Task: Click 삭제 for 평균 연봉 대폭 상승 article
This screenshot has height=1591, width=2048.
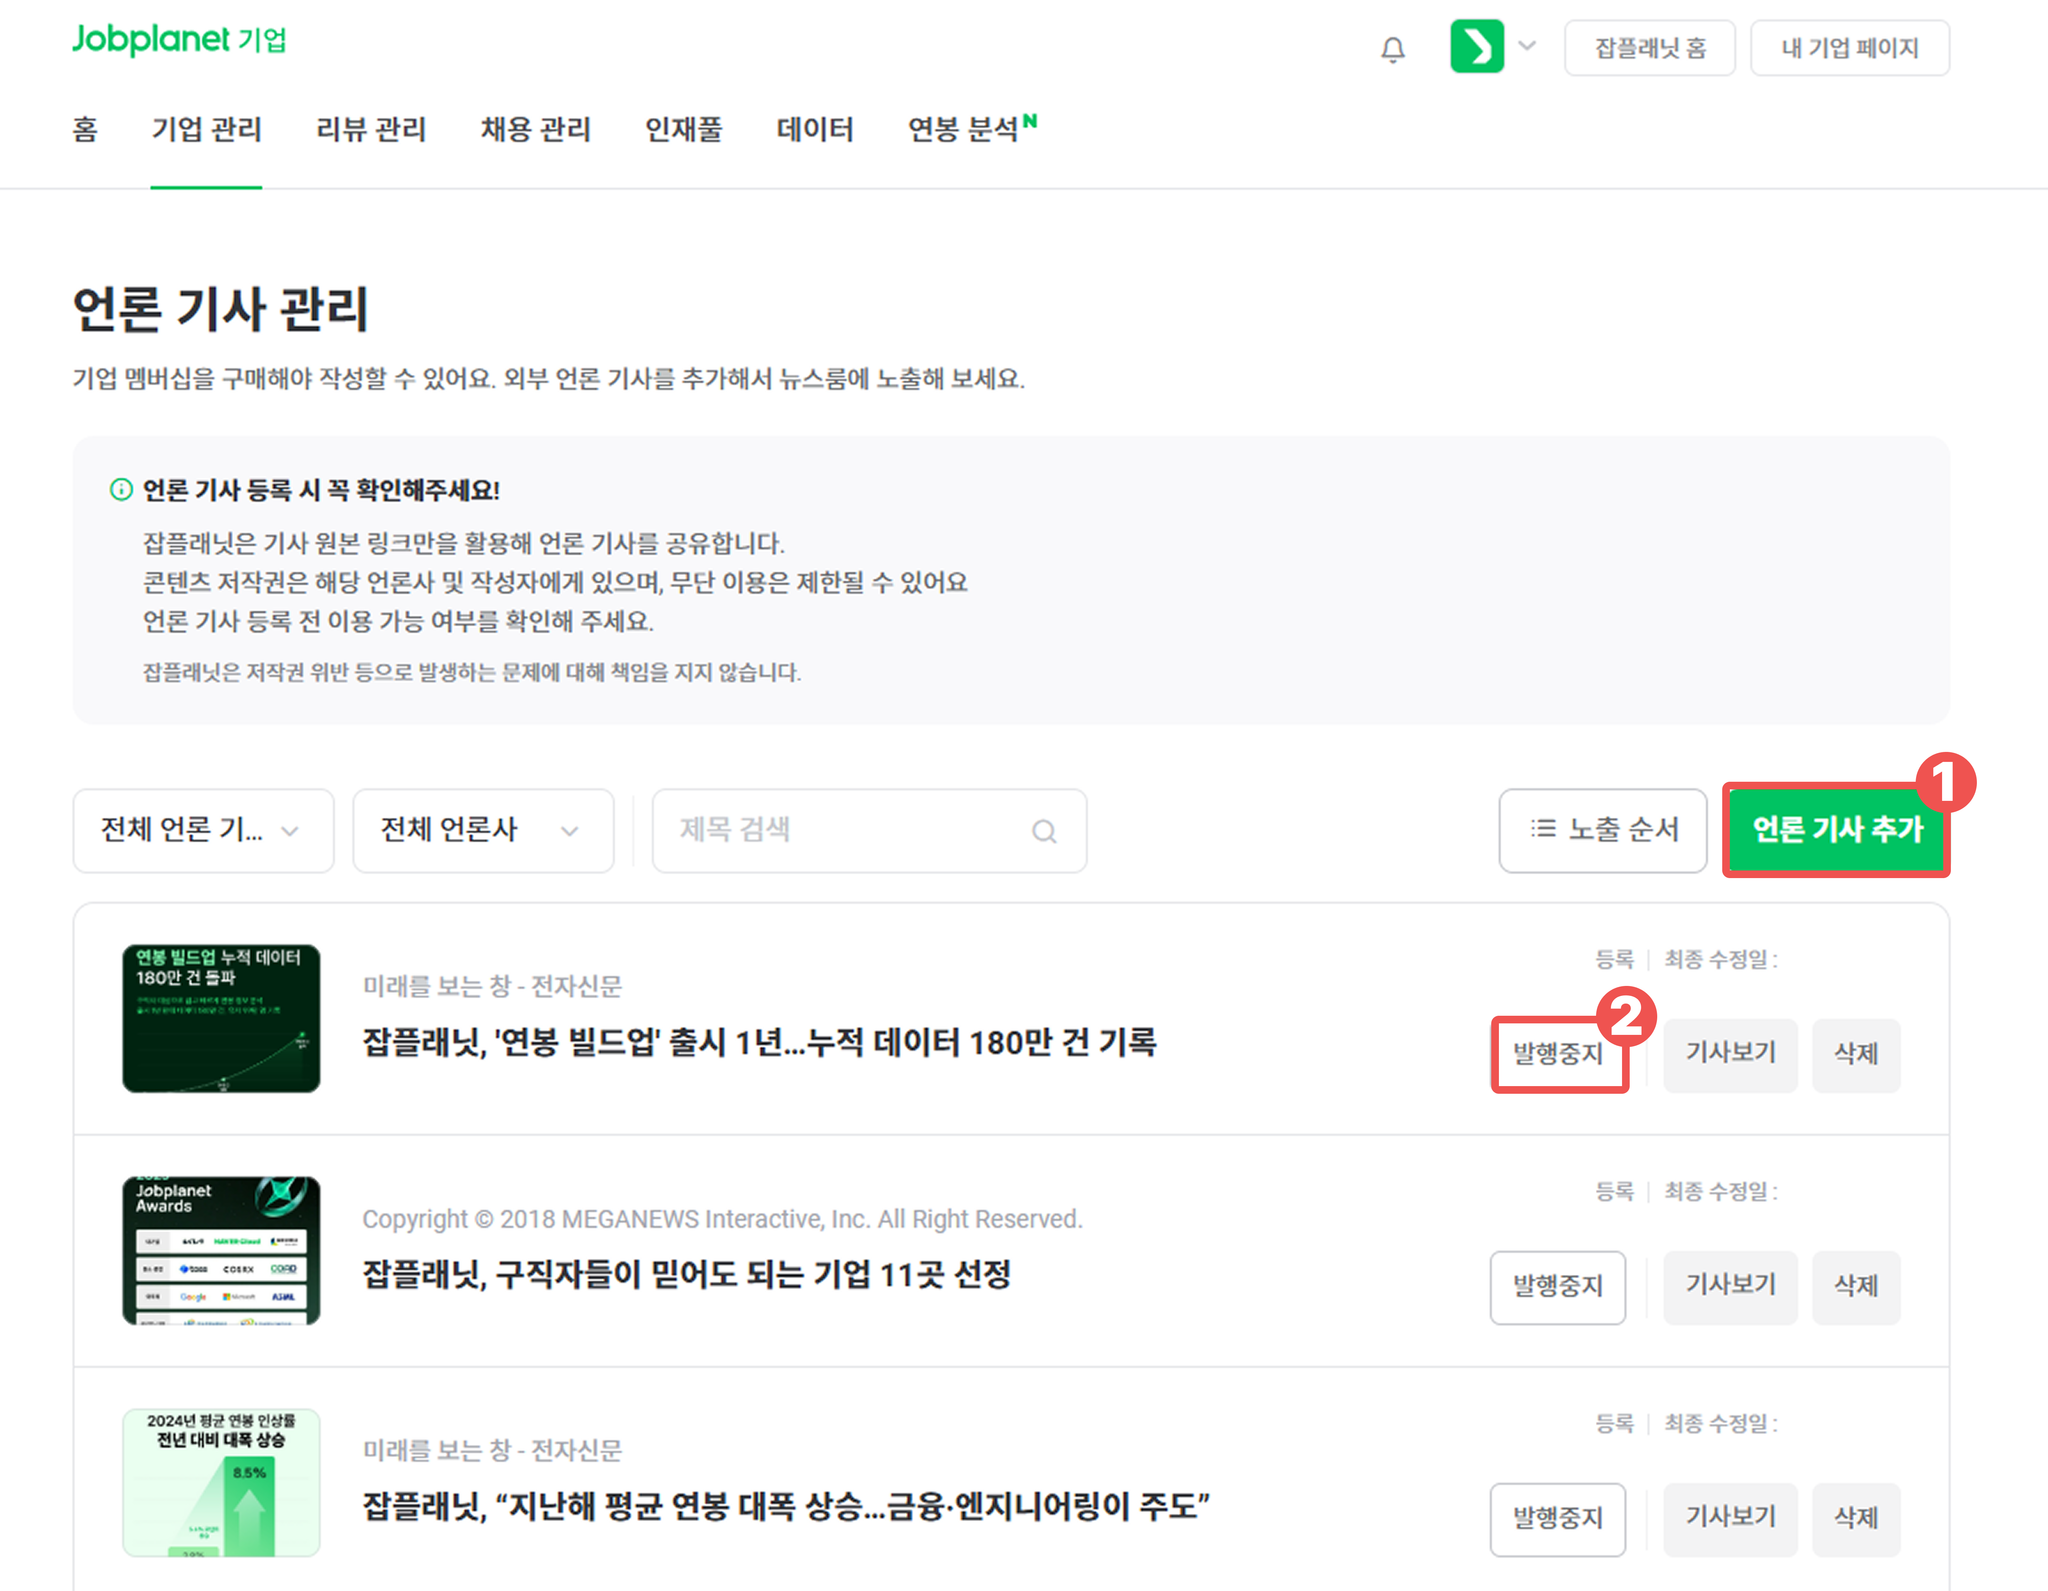Action: click(x=1856, y=1519)
